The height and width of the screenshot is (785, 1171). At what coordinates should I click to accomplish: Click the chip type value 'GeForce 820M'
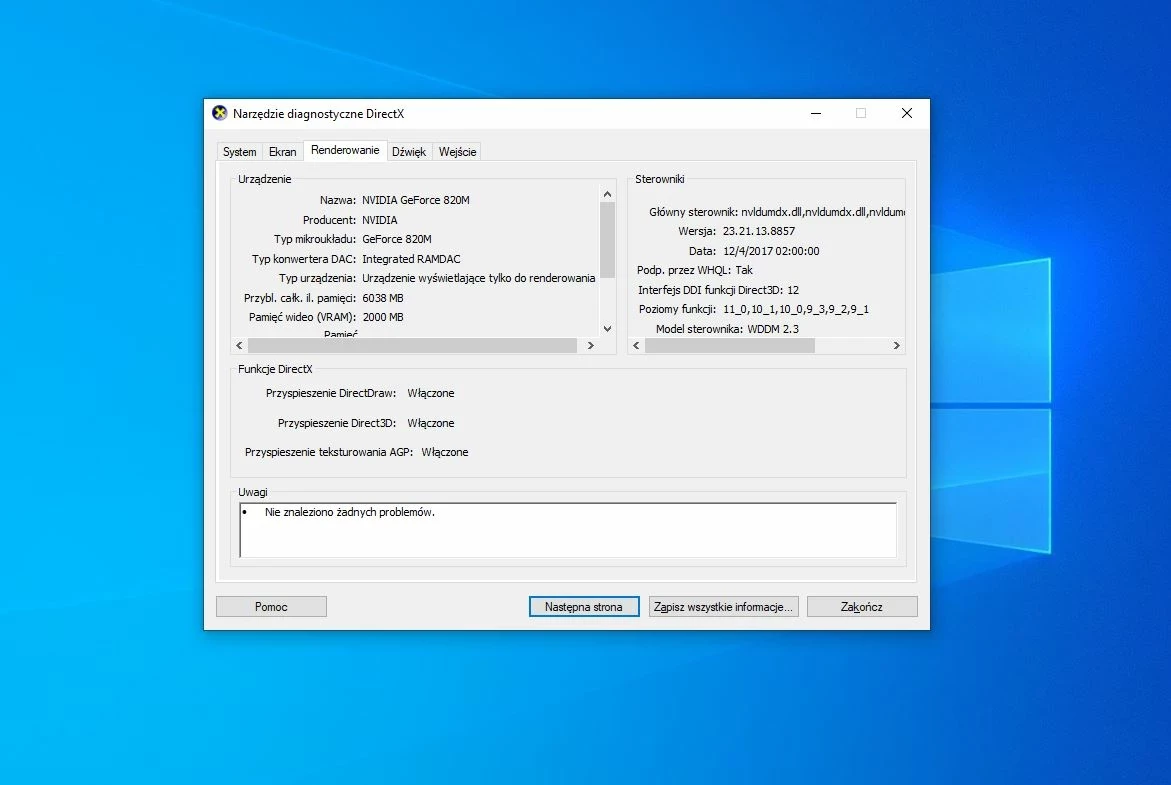coord(397,239)
